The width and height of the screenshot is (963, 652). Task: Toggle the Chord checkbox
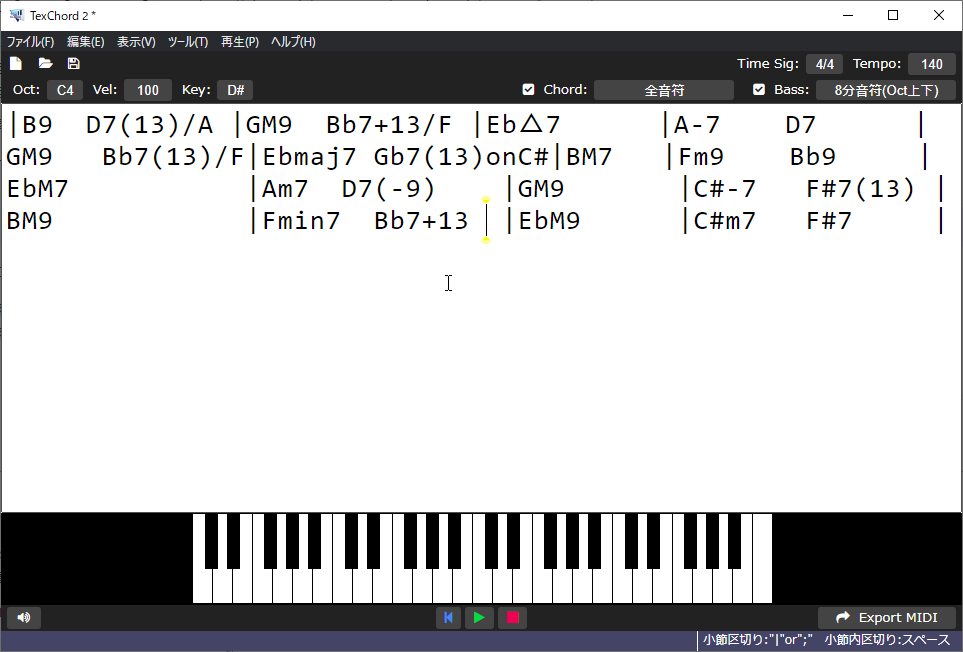pos(528,90)
